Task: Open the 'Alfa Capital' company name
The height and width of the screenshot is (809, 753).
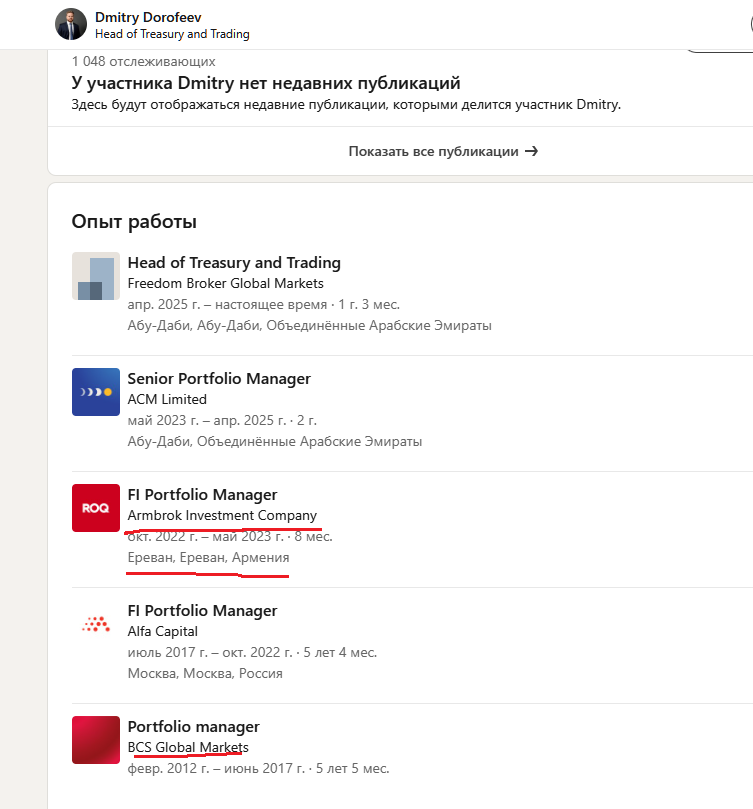Action: 163,632
